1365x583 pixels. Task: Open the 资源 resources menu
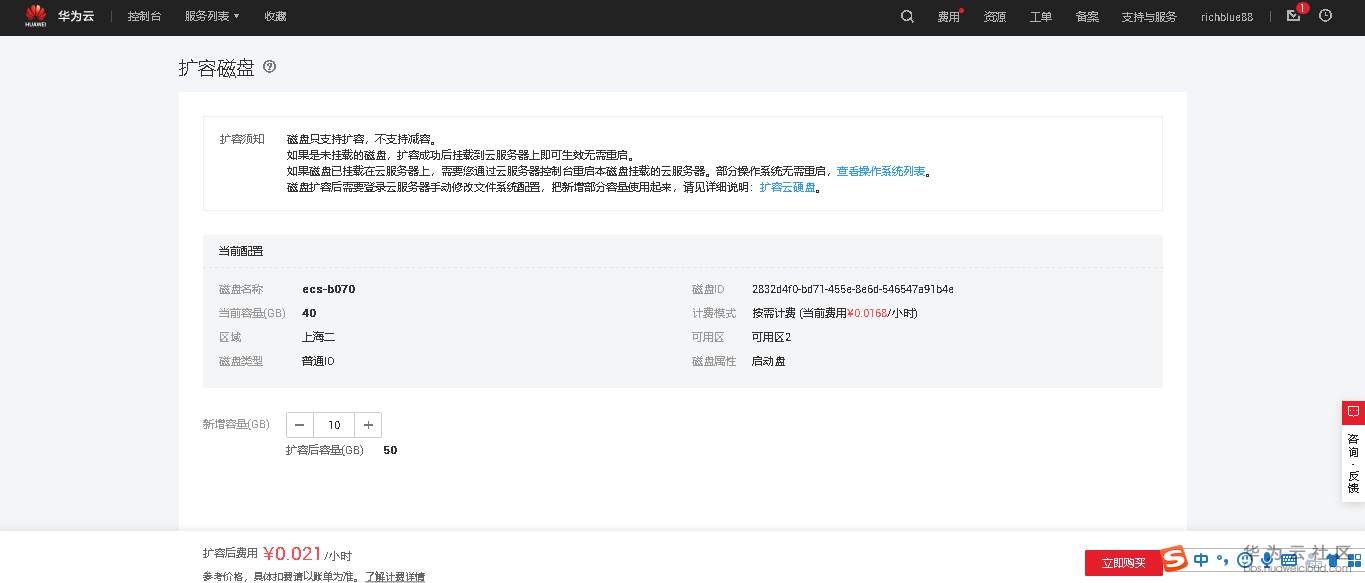994,17
